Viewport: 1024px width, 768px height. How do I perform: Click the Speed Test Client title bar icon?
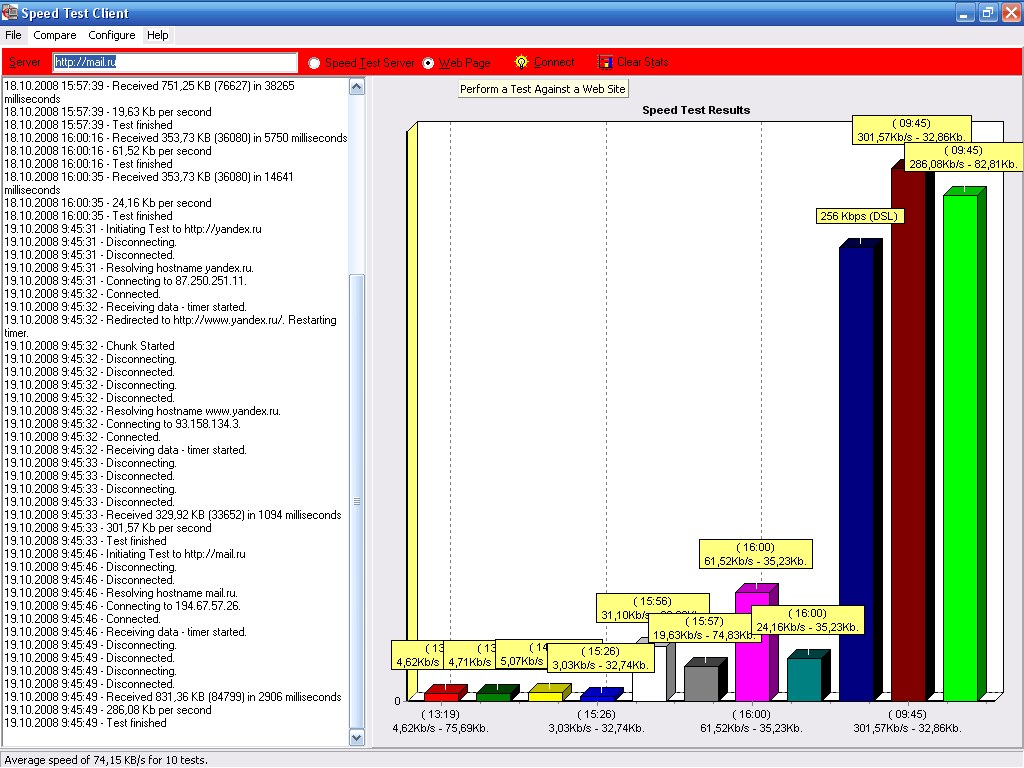(x=10, y=13)
